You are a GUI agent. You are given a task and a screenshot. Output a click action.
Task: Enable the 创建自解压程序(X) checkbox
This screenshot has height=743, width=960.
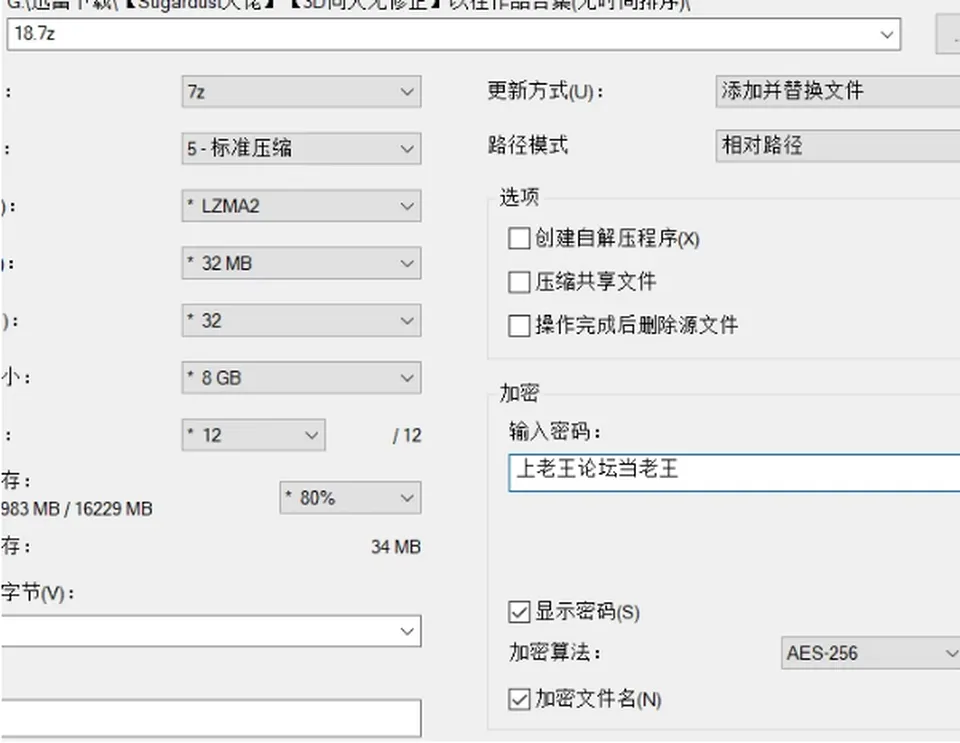519,238
